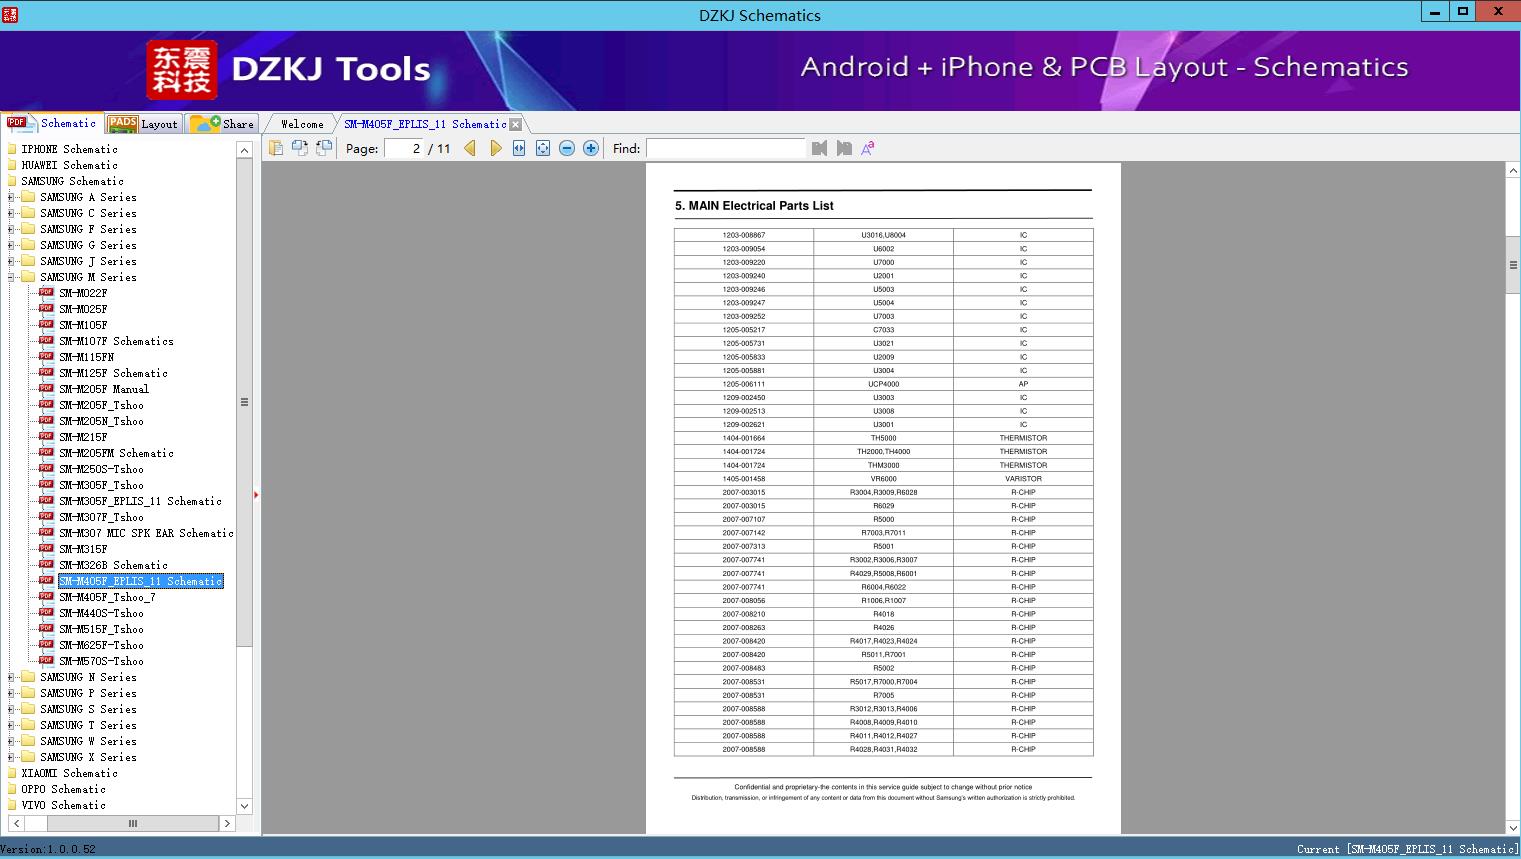Switch to the Schematic tab
The width and height of the screenshot is (1521, 859).
click(x=53, y=123)
